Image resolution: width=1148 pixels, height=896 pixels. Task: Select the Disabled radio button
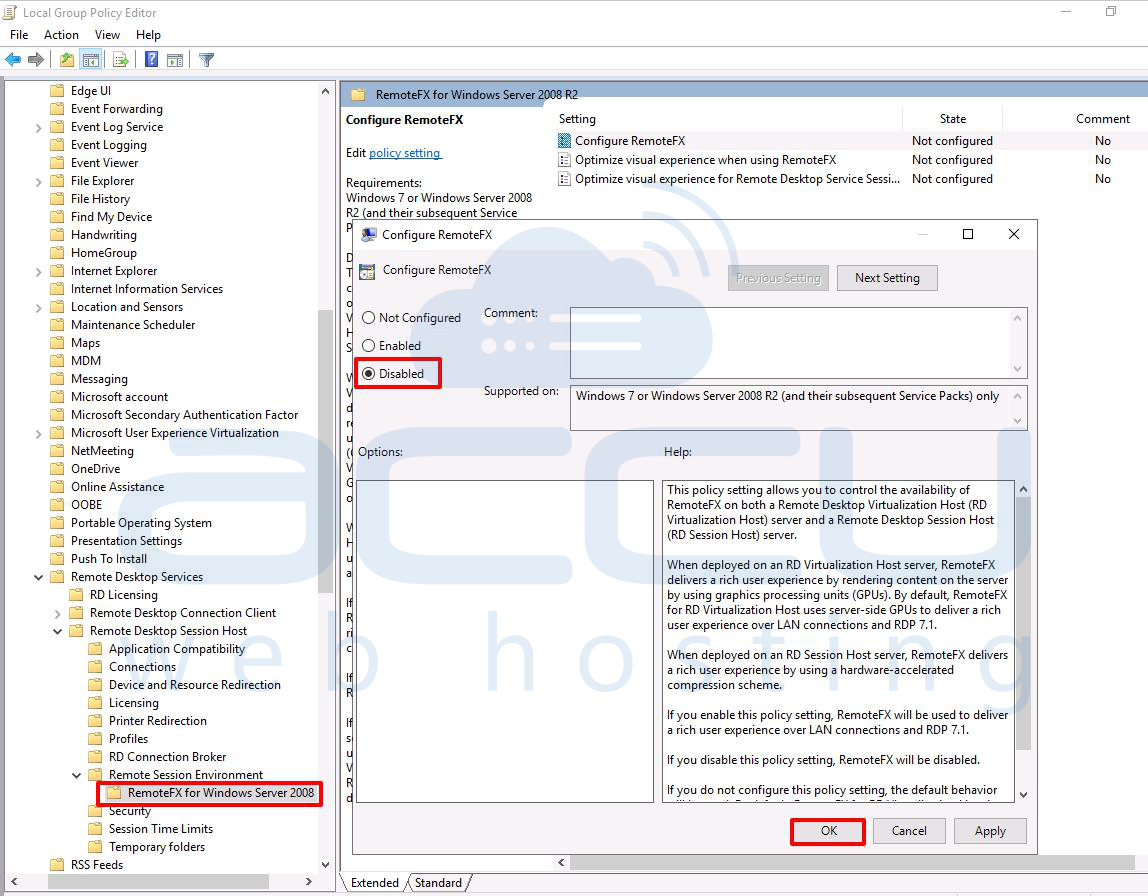pos(368,373)
